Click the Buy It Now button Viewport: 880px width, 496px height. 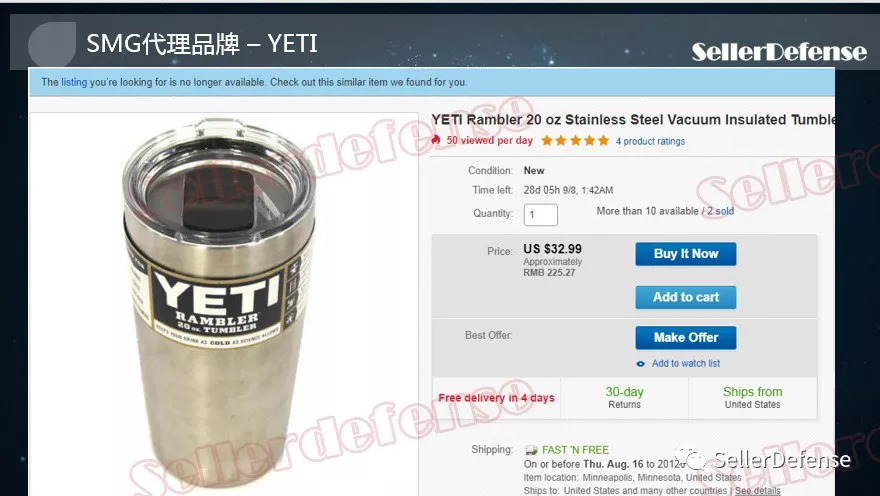pyautogui.click(x=685, y=254)
